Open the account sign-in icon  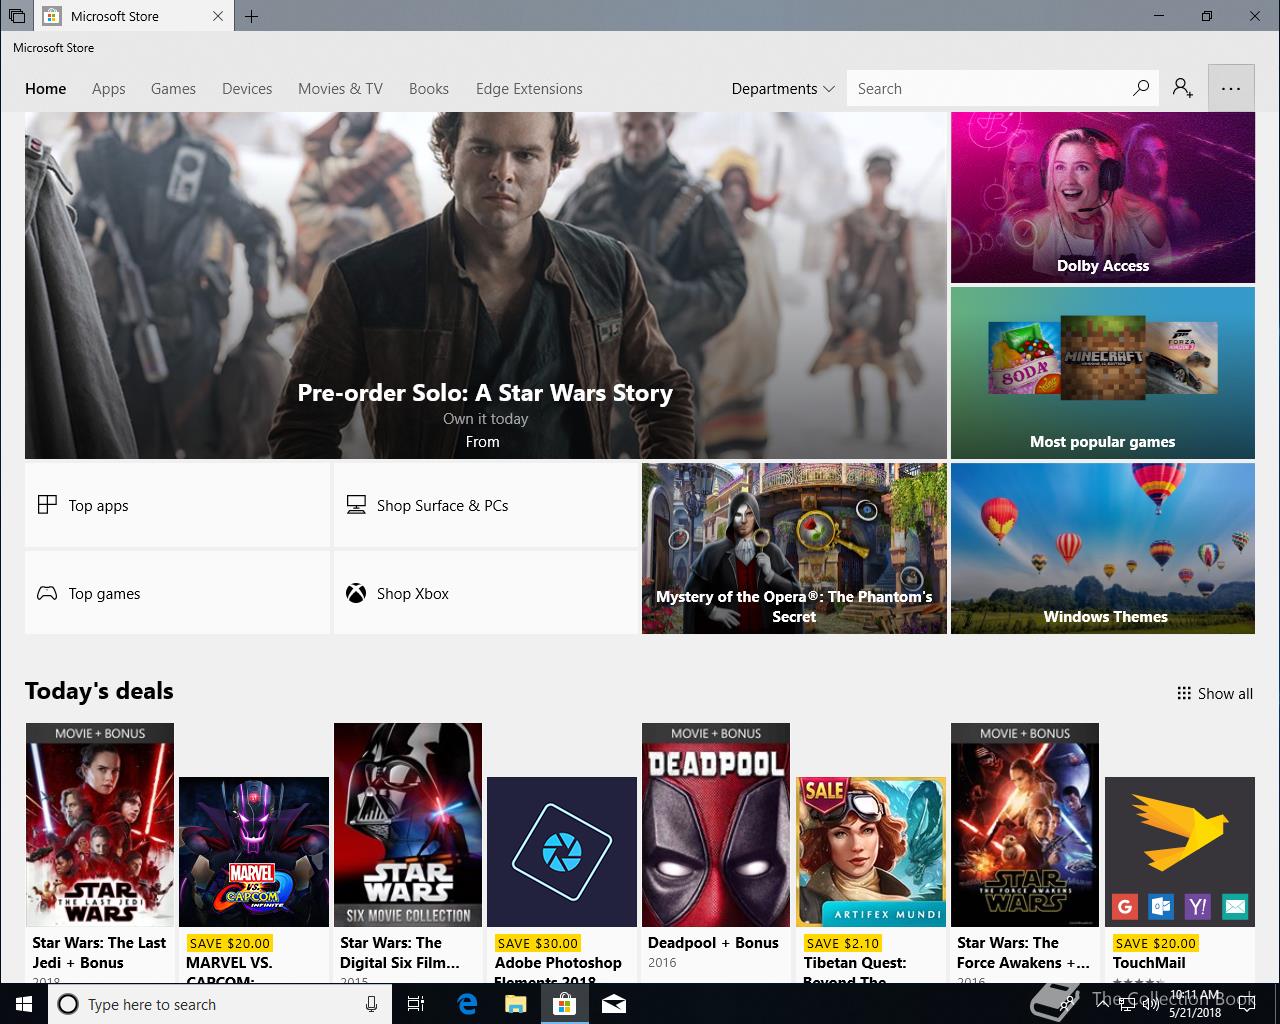coord(1183,88)
